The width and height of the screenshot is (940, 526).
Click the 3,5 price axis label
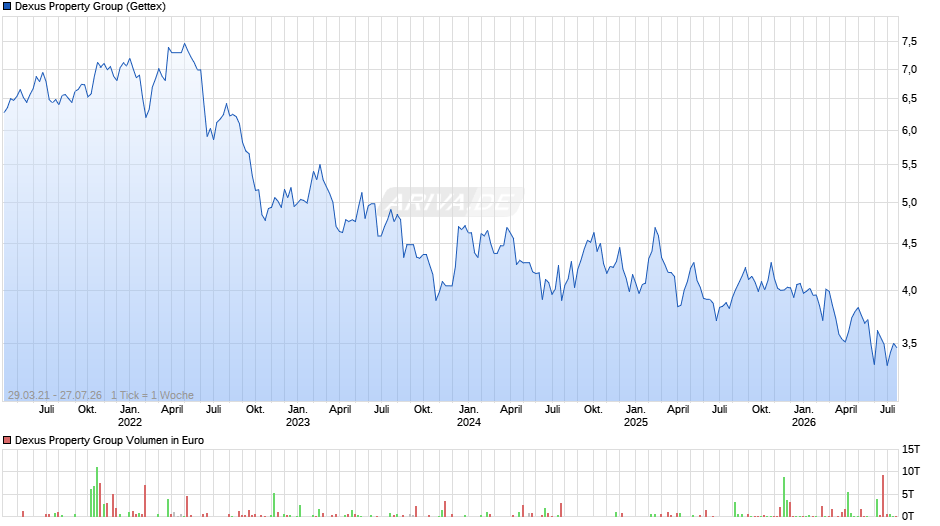pos(909,344)
